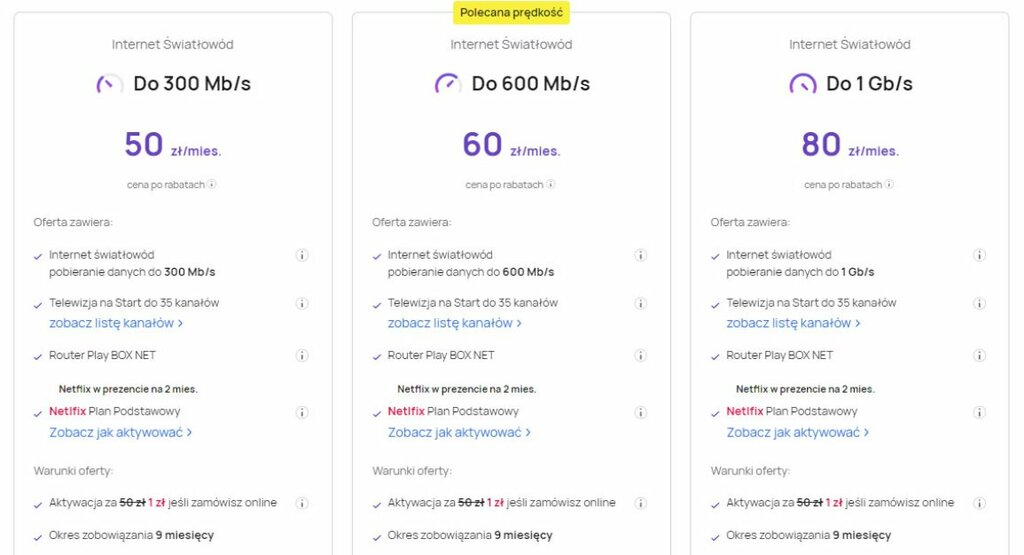Click the yellow 'Polecana prędkość' badge
1024x555 pixels.
(x=511, y=12)
